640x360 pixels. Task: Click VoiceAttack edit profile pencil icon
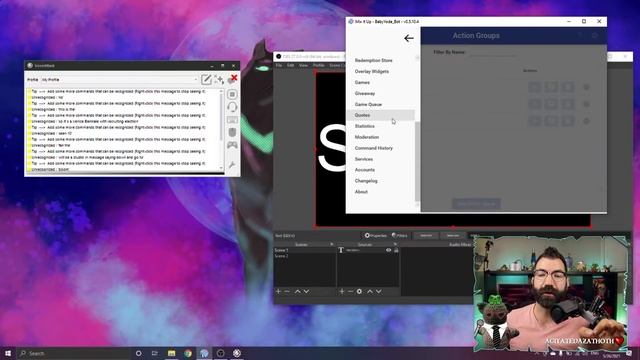[x=206, y=79]
